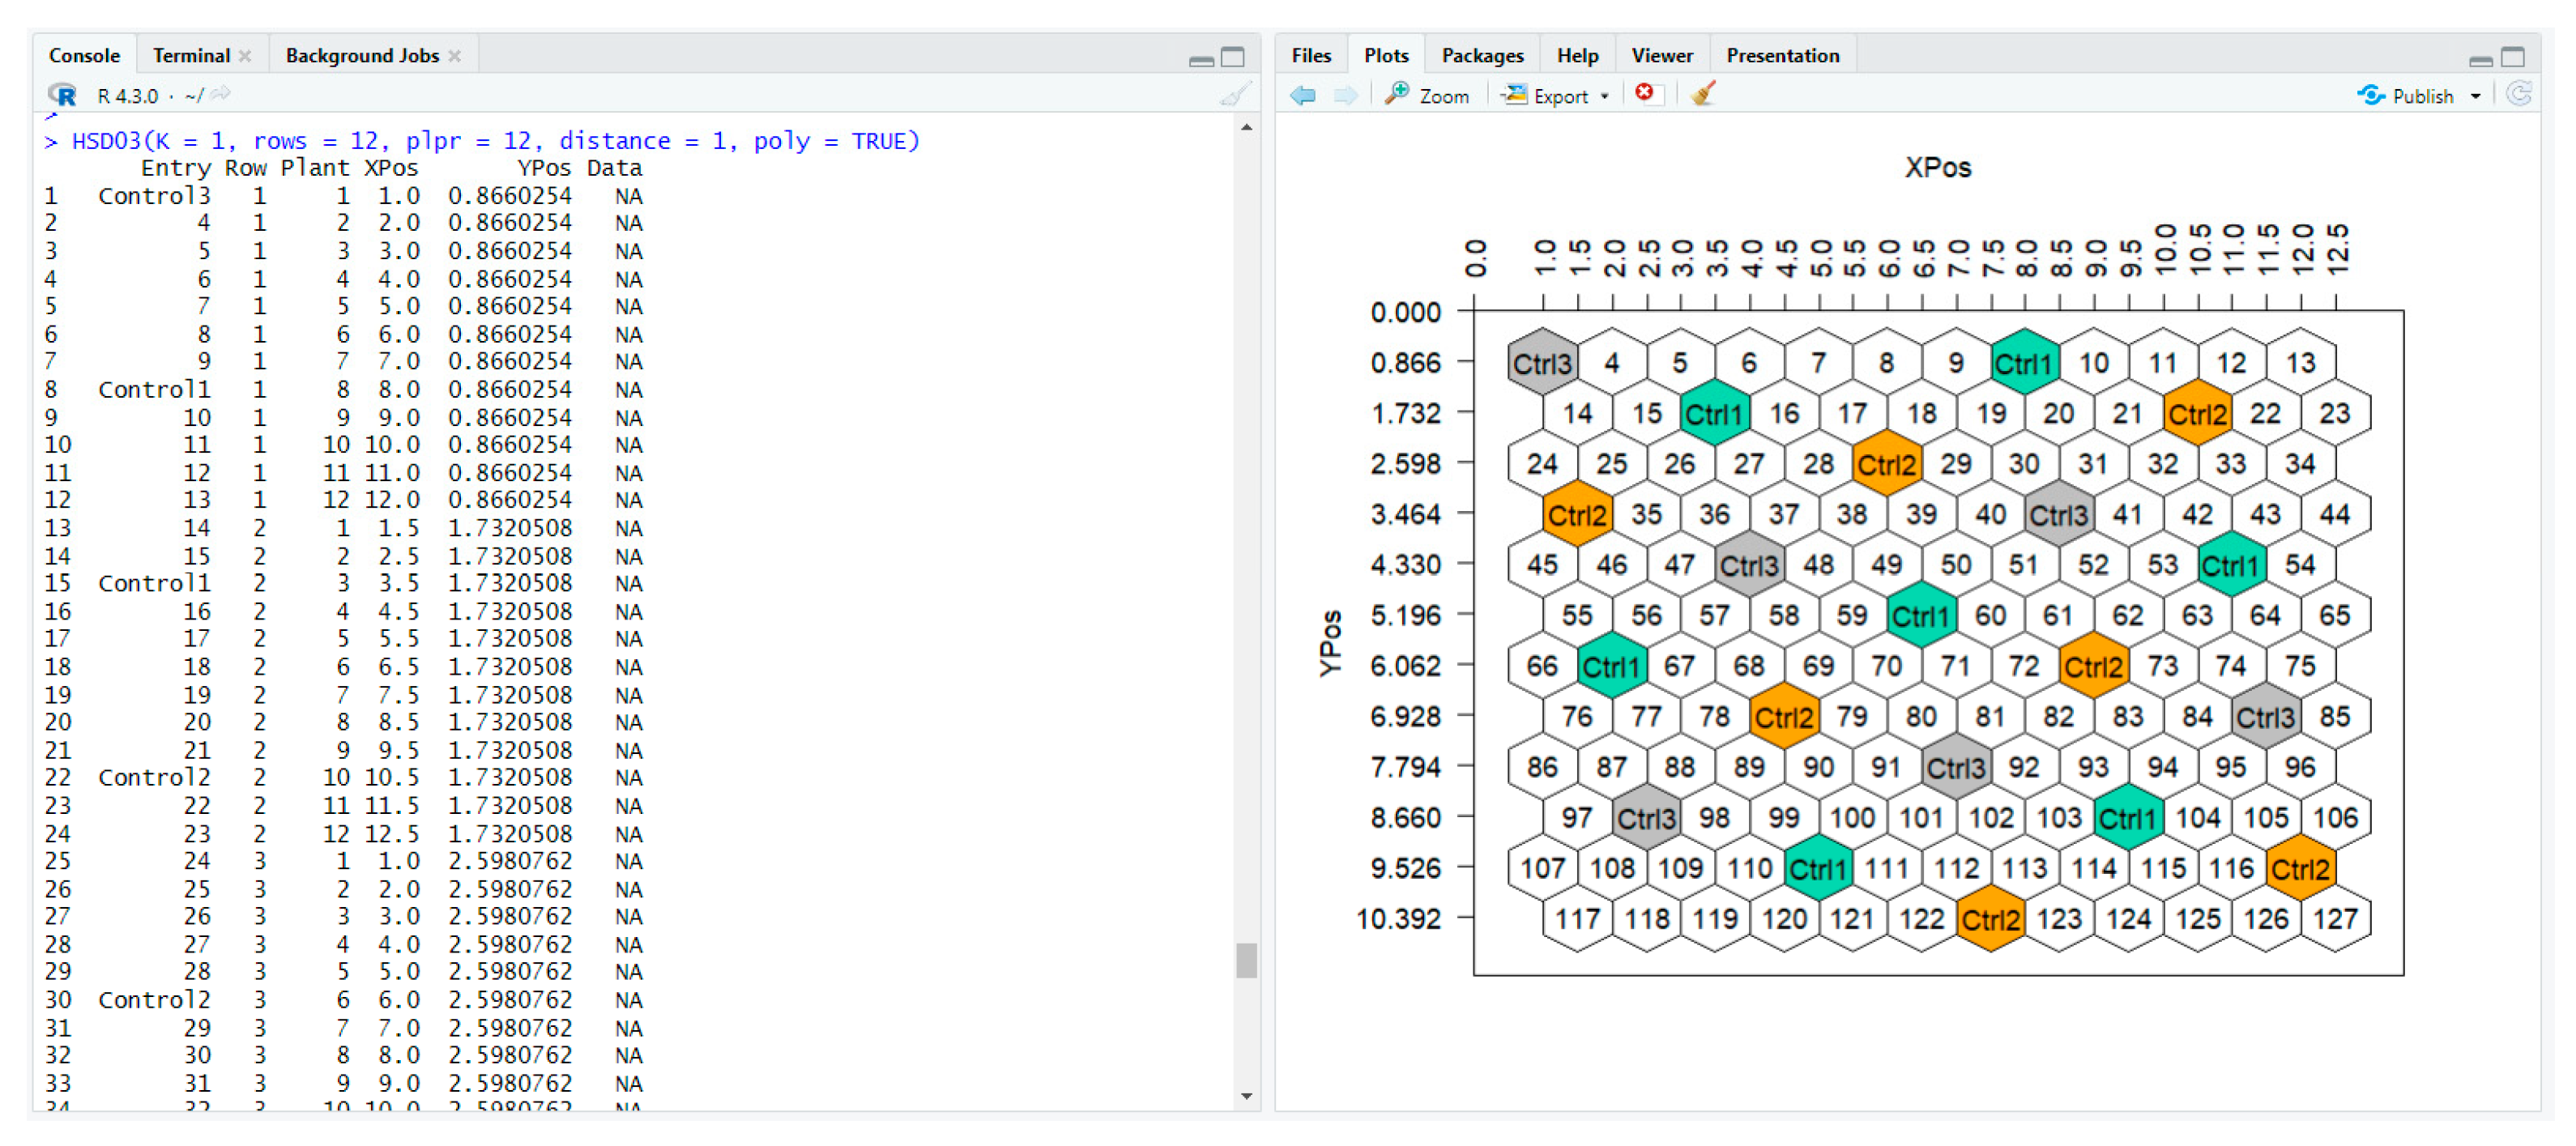Close the Background Jobs tab

click(x=455, y=57)
